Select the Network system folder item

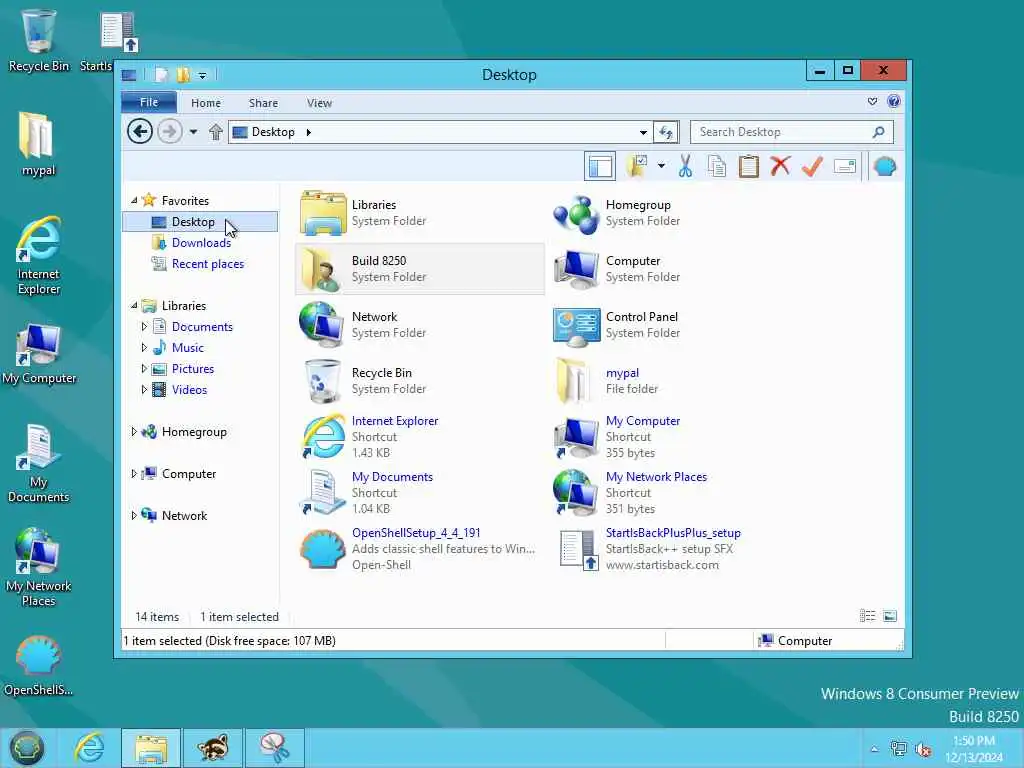click(x=419, y=325)
